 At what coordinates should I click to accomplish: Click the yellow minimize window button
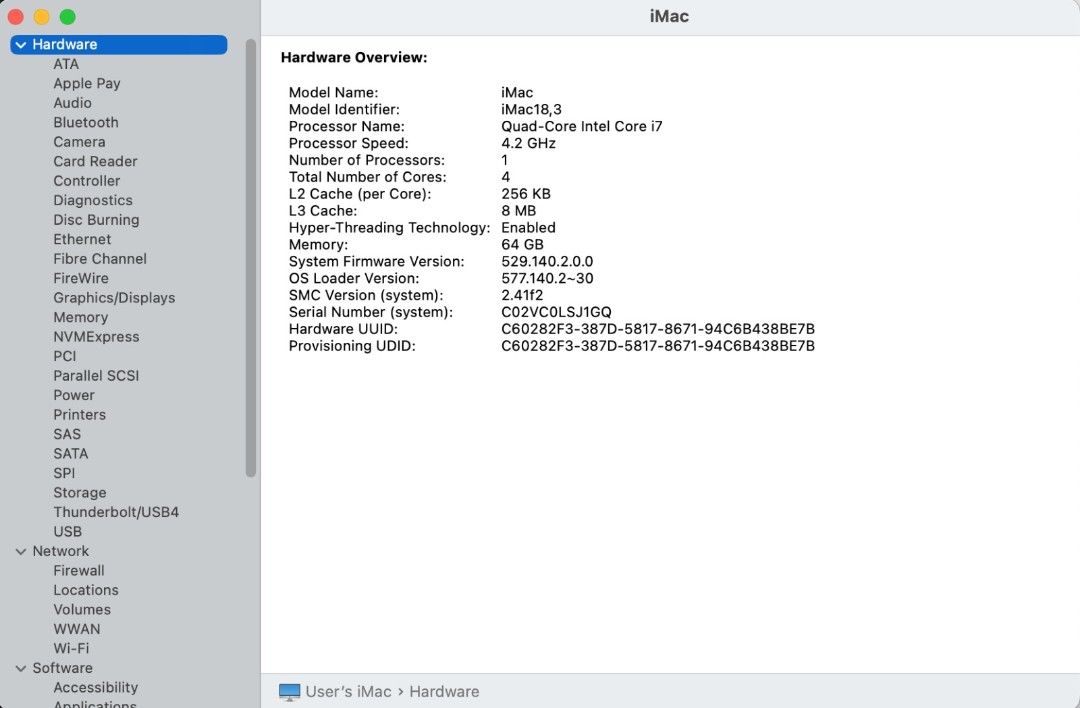point(41,17)
